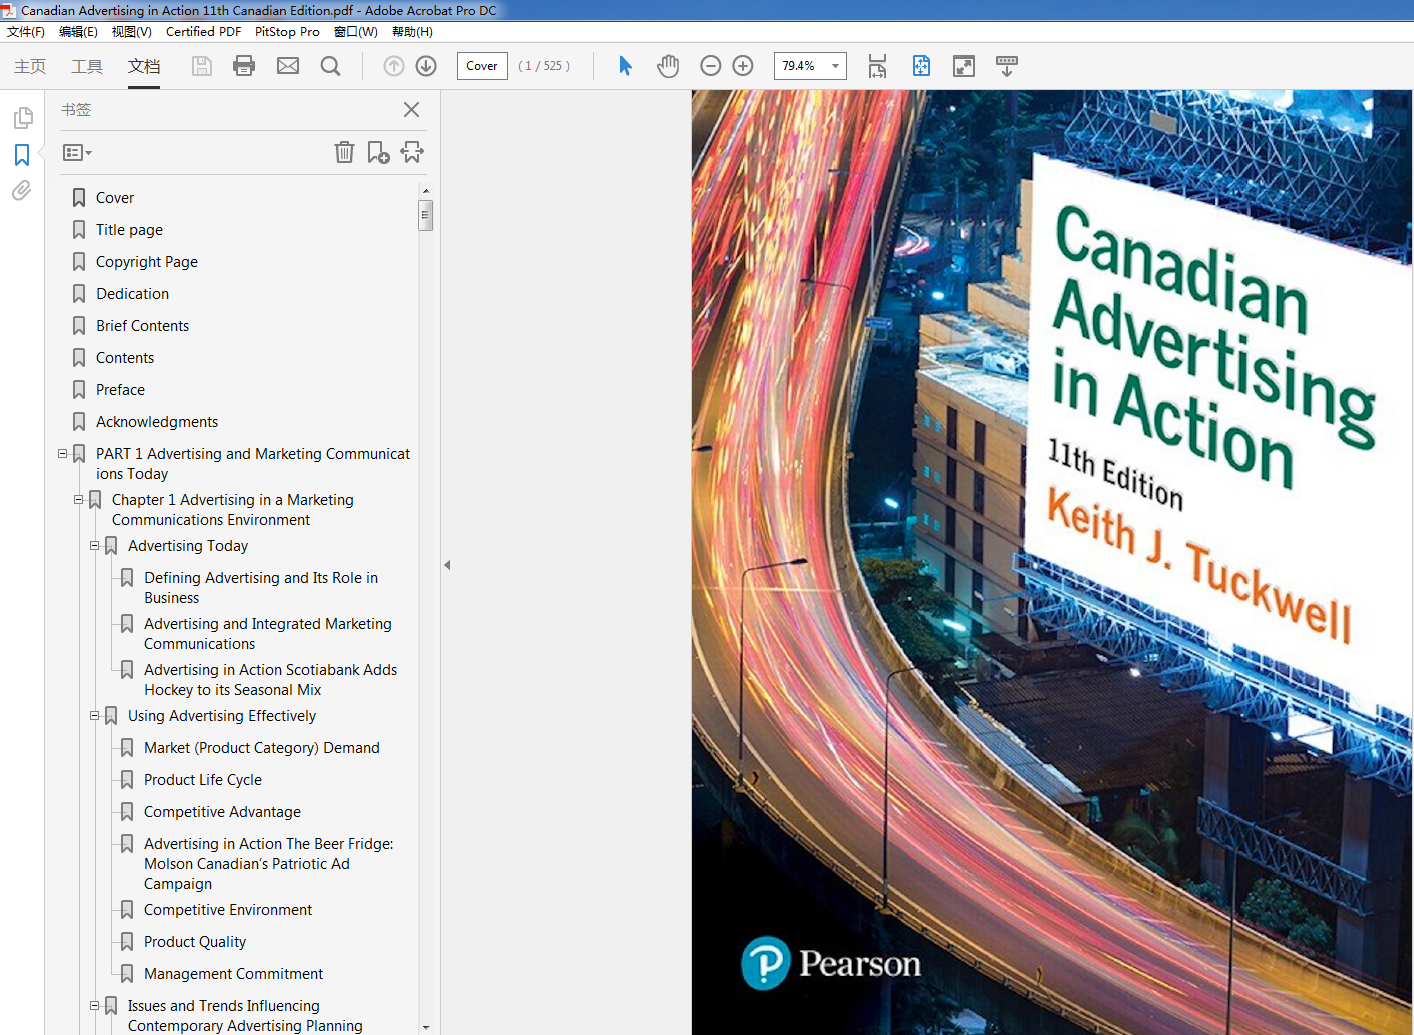Add new bookmark icon

click(378, 152)
